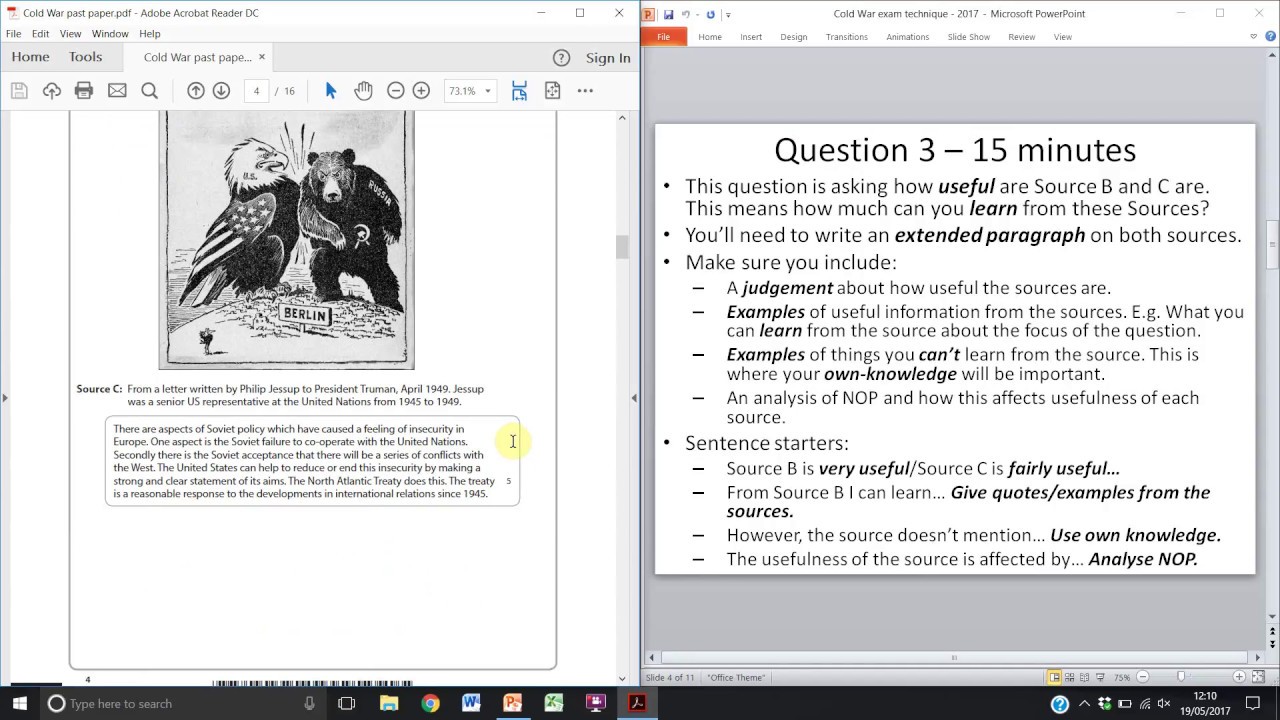The image size is (1280, 720).
Task: Open the PowerPoint File tab
Action: pyautogui.click(x=664, y=37)
